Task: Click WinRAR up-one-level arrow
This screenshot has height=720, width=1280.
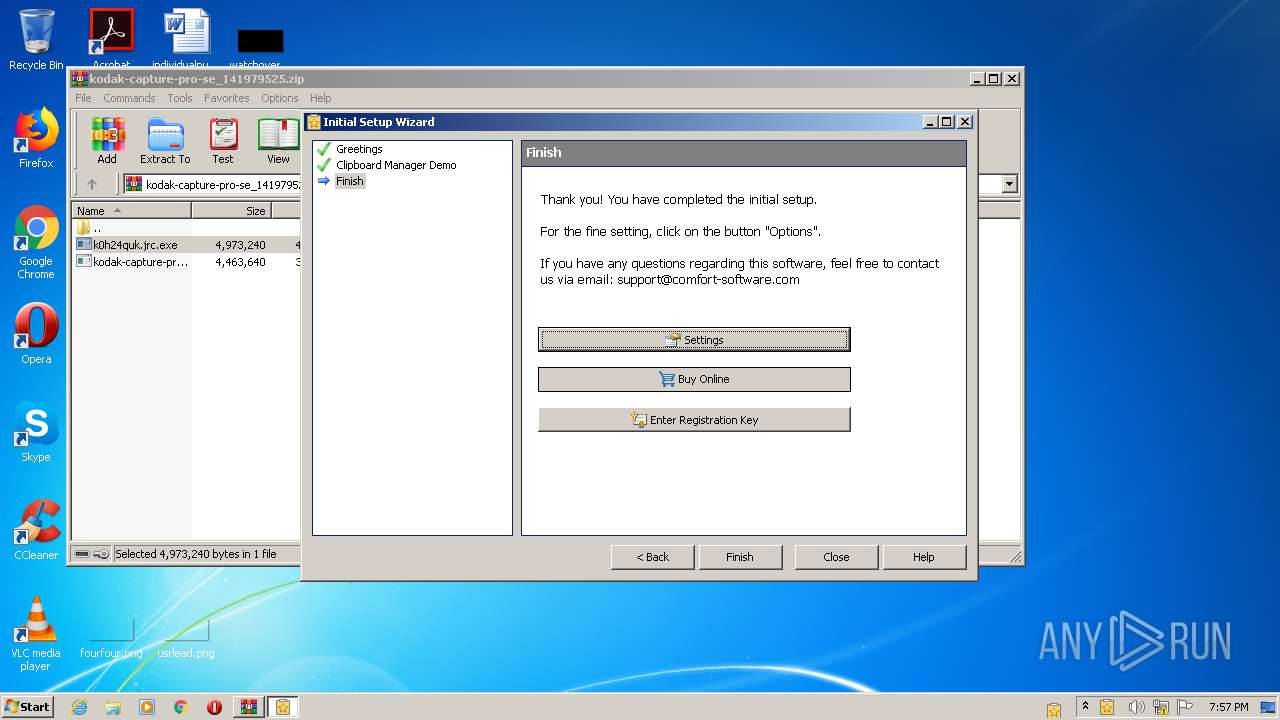Action: 92,184
